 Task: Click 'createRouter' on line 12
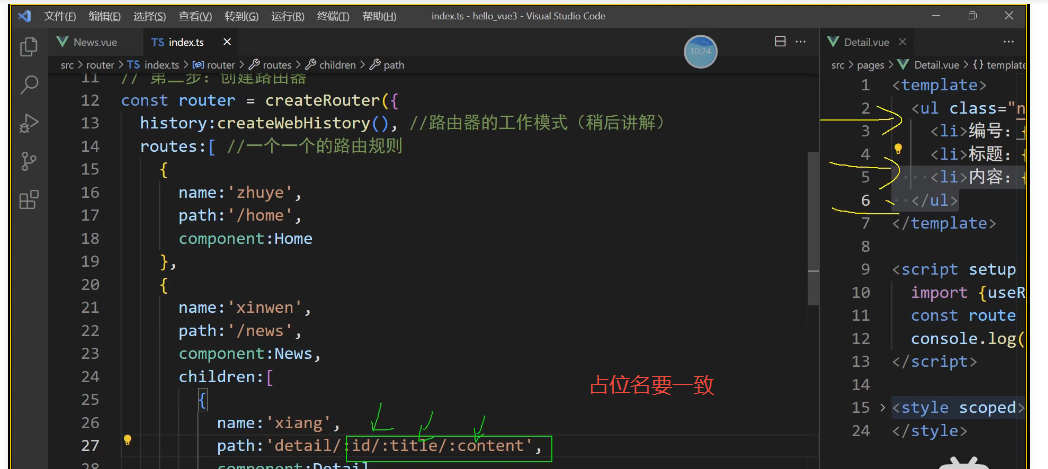point(323,100)
